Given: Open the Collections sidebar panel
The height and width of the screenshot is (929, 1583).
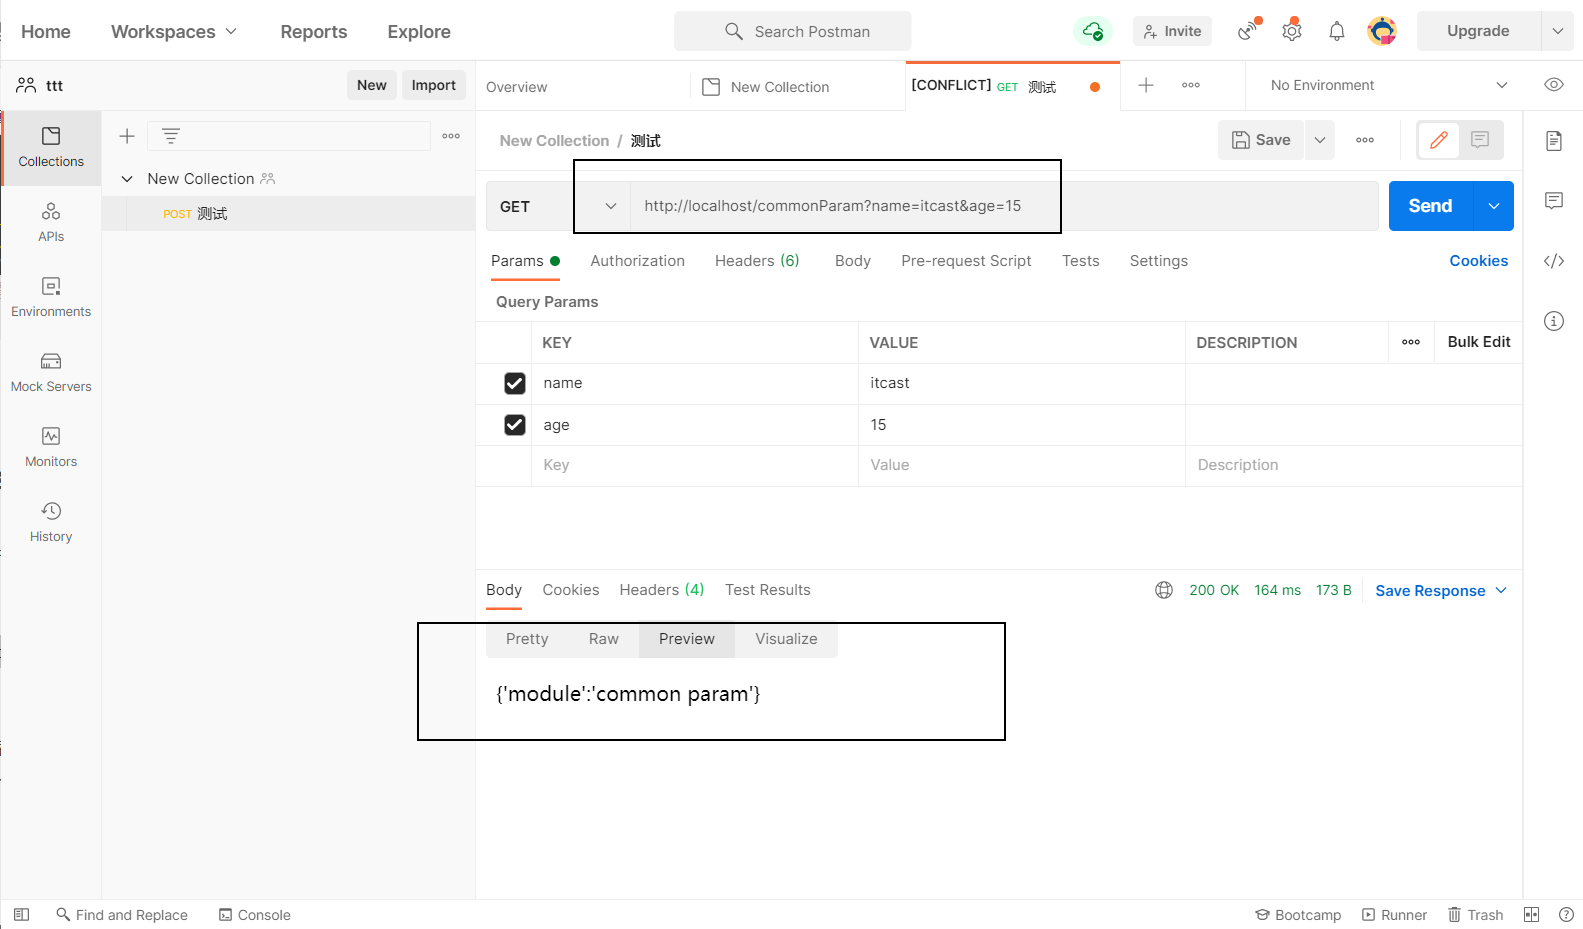Looking at the screenshot, I should (51, 147).
